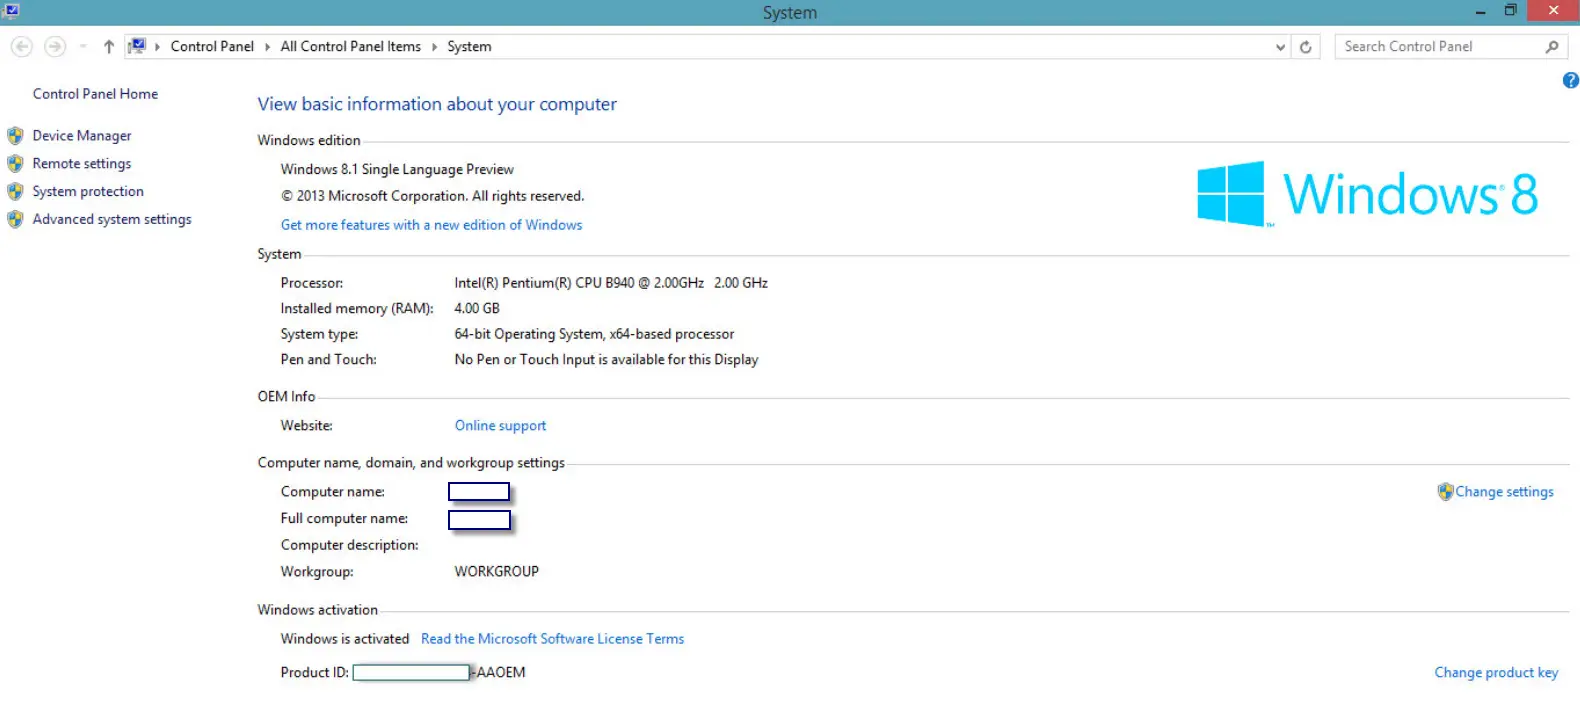Restore down the System window

(x=1510, y=11)
